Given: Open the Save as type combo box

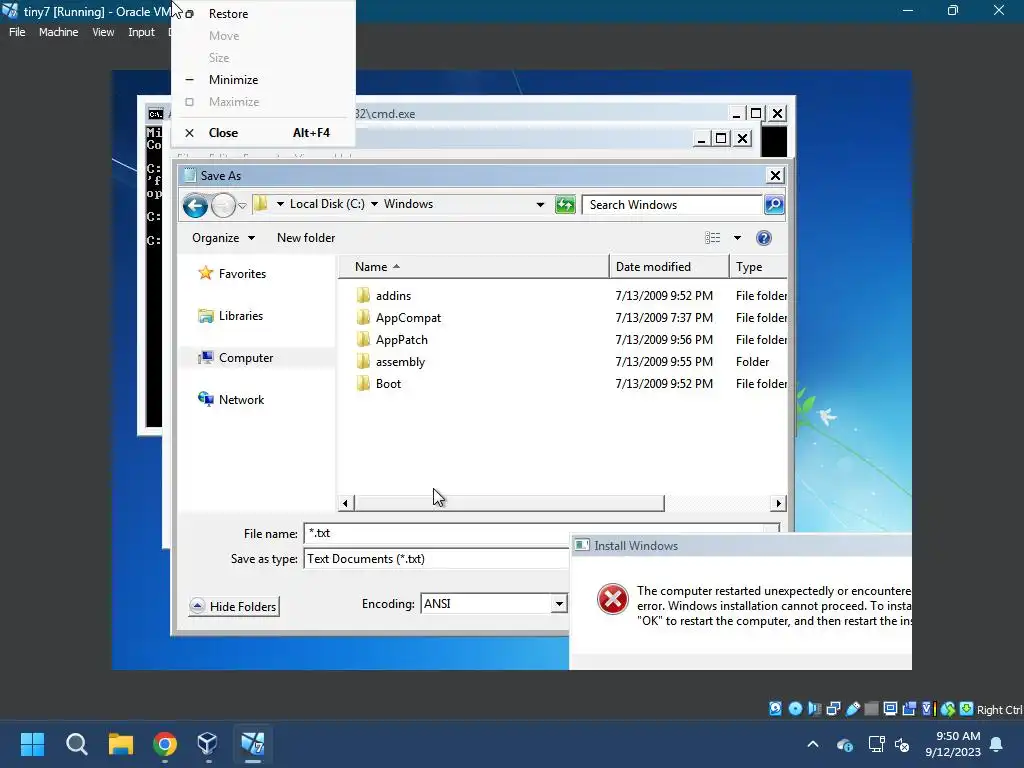Looking at the screenshot, I should tap(436, 559).
